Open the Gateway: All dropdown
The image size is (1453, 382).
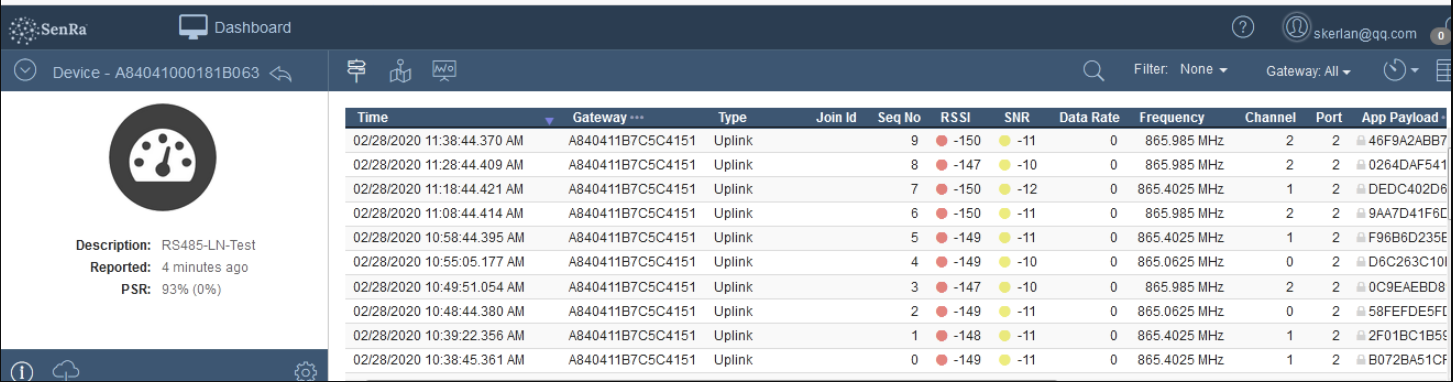click(1308, 71)
